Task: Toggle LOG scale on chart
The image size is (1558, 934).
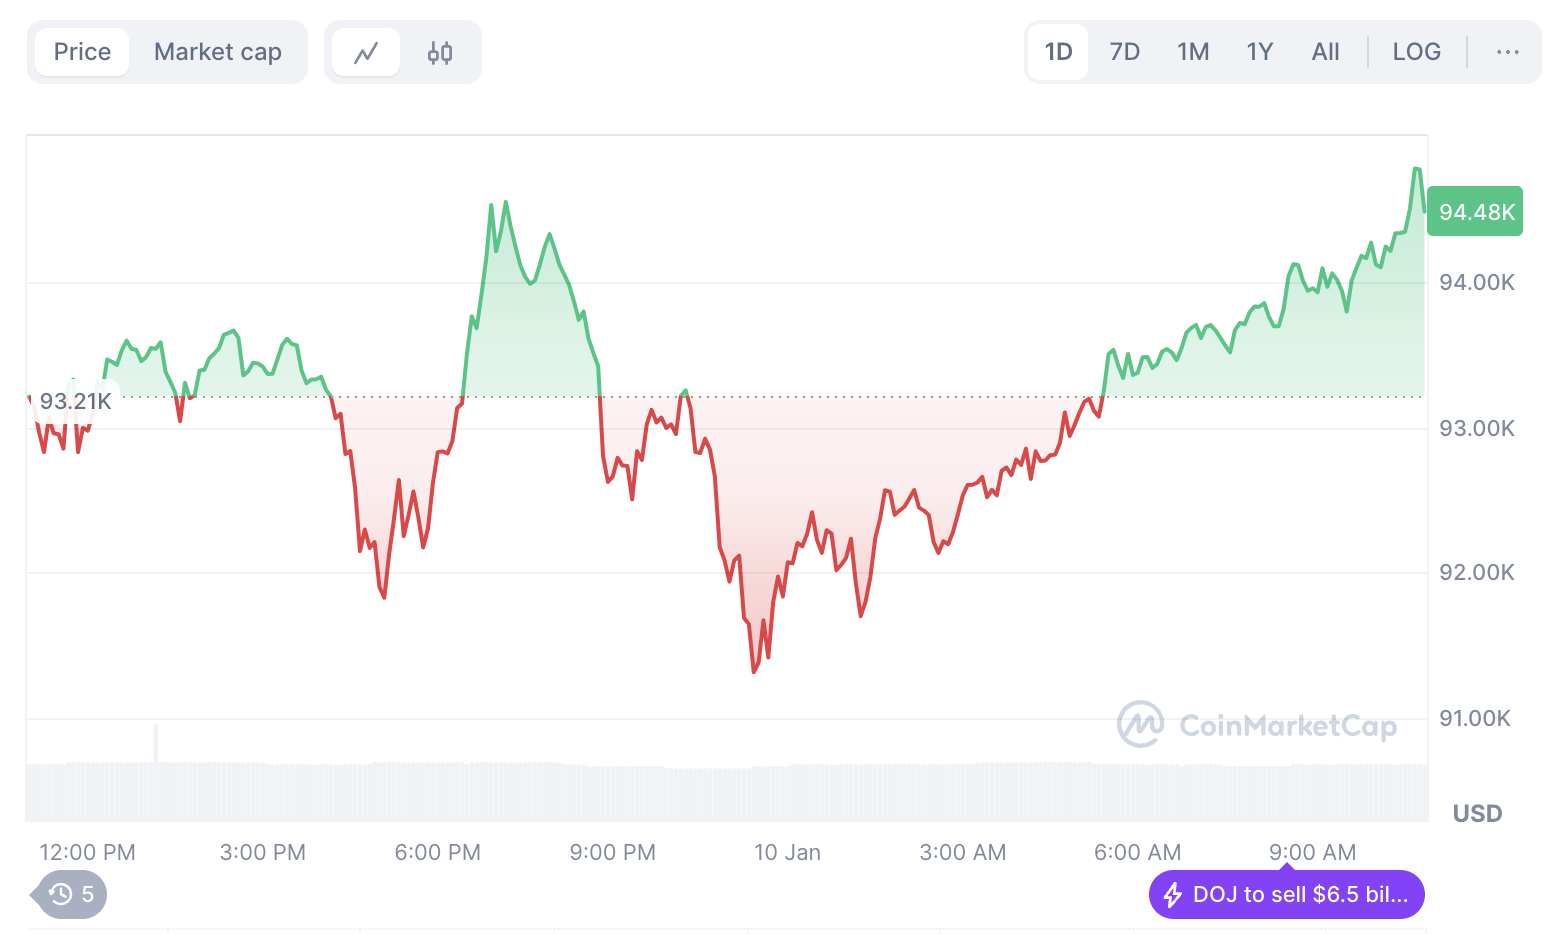Action: click(1416, 52)
